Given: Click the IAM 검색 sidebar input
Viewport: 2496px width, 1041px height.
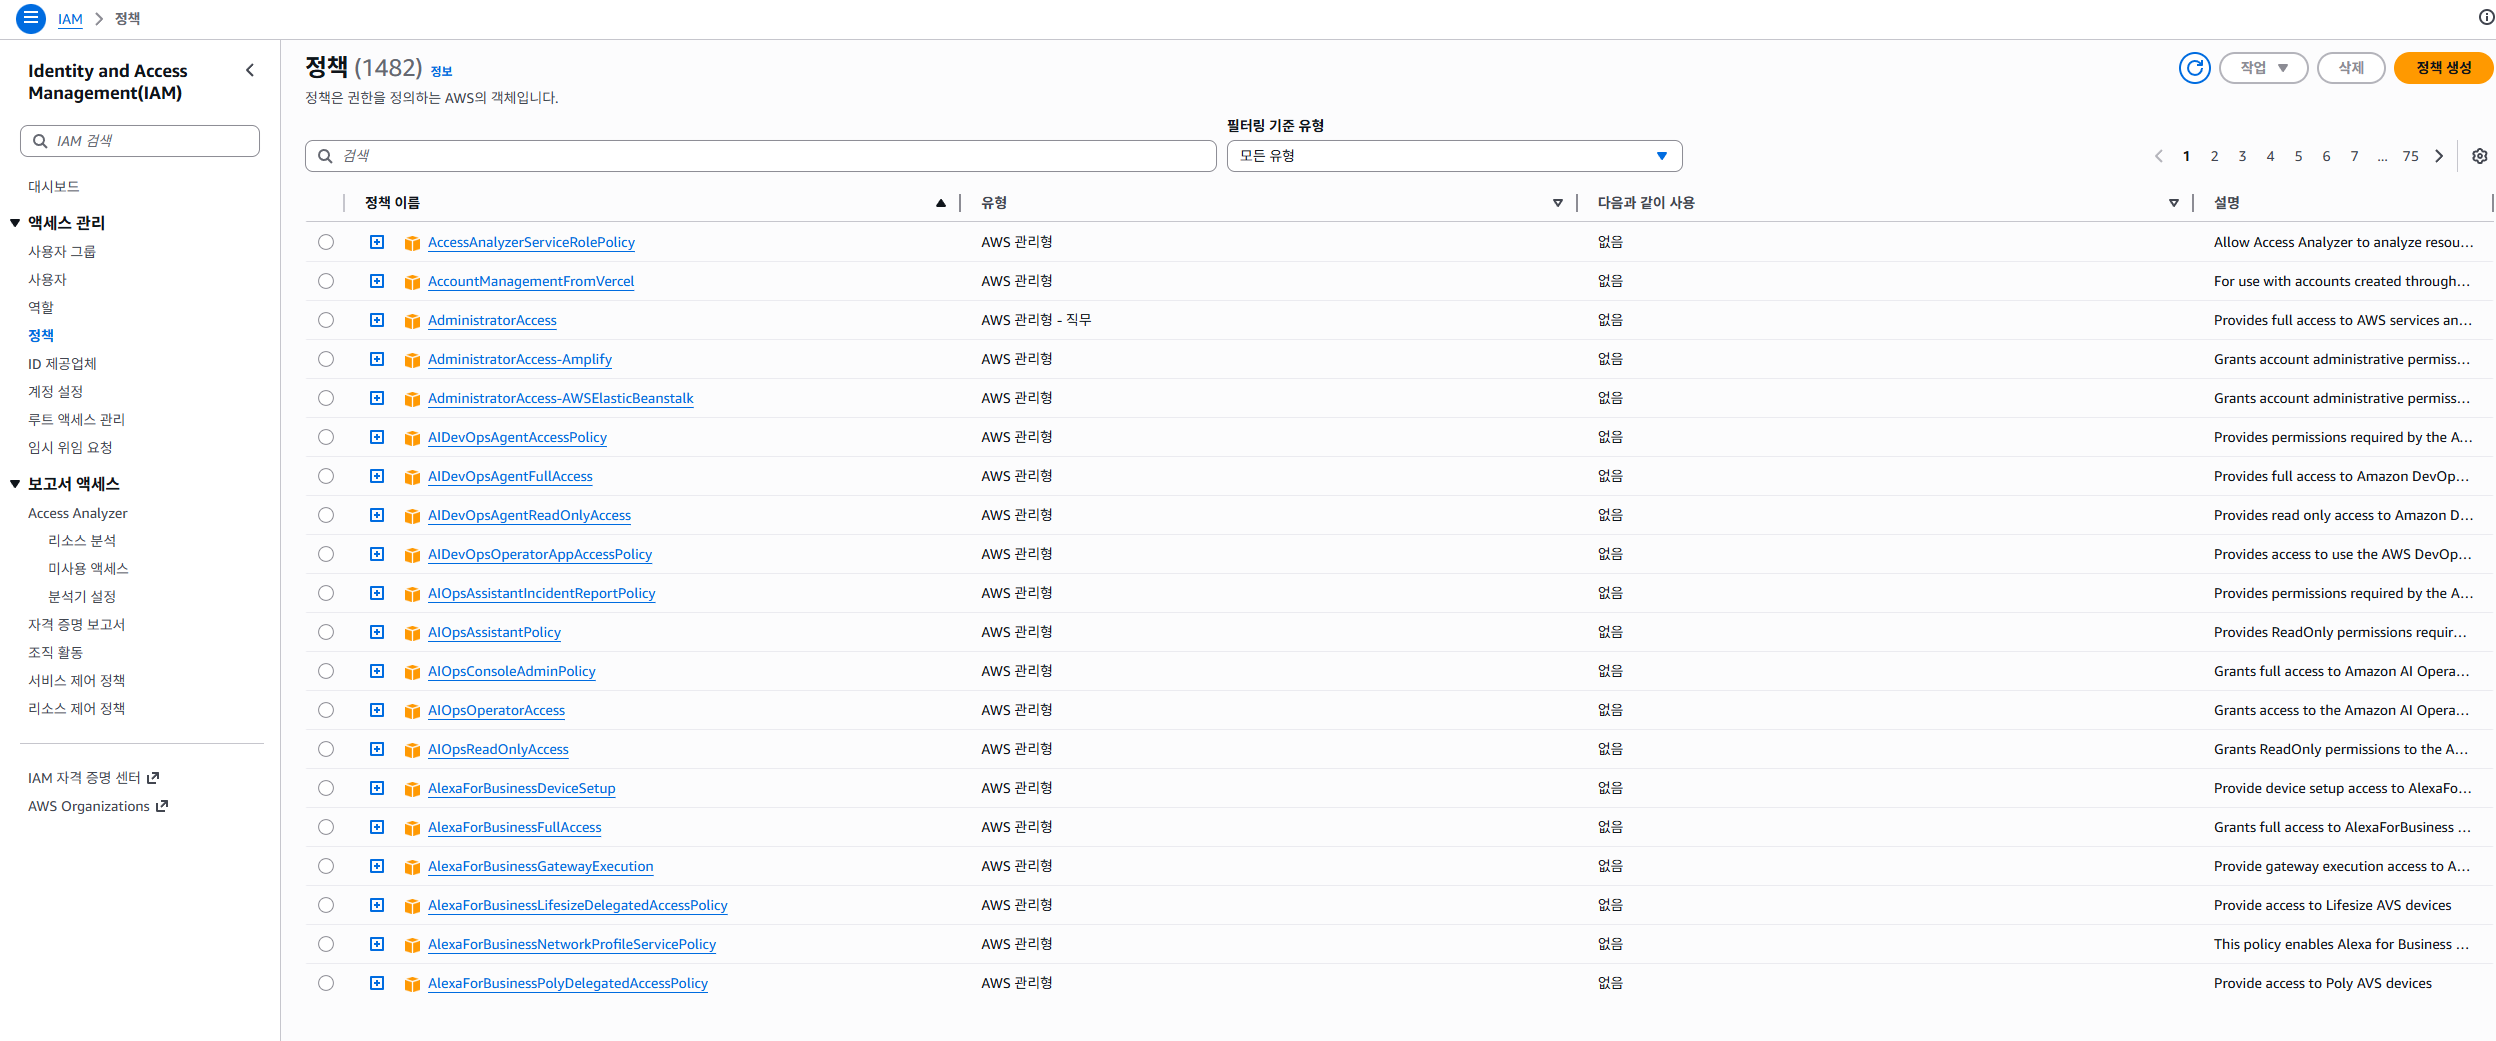Looking at the screenshot, I should pos(140,141).
